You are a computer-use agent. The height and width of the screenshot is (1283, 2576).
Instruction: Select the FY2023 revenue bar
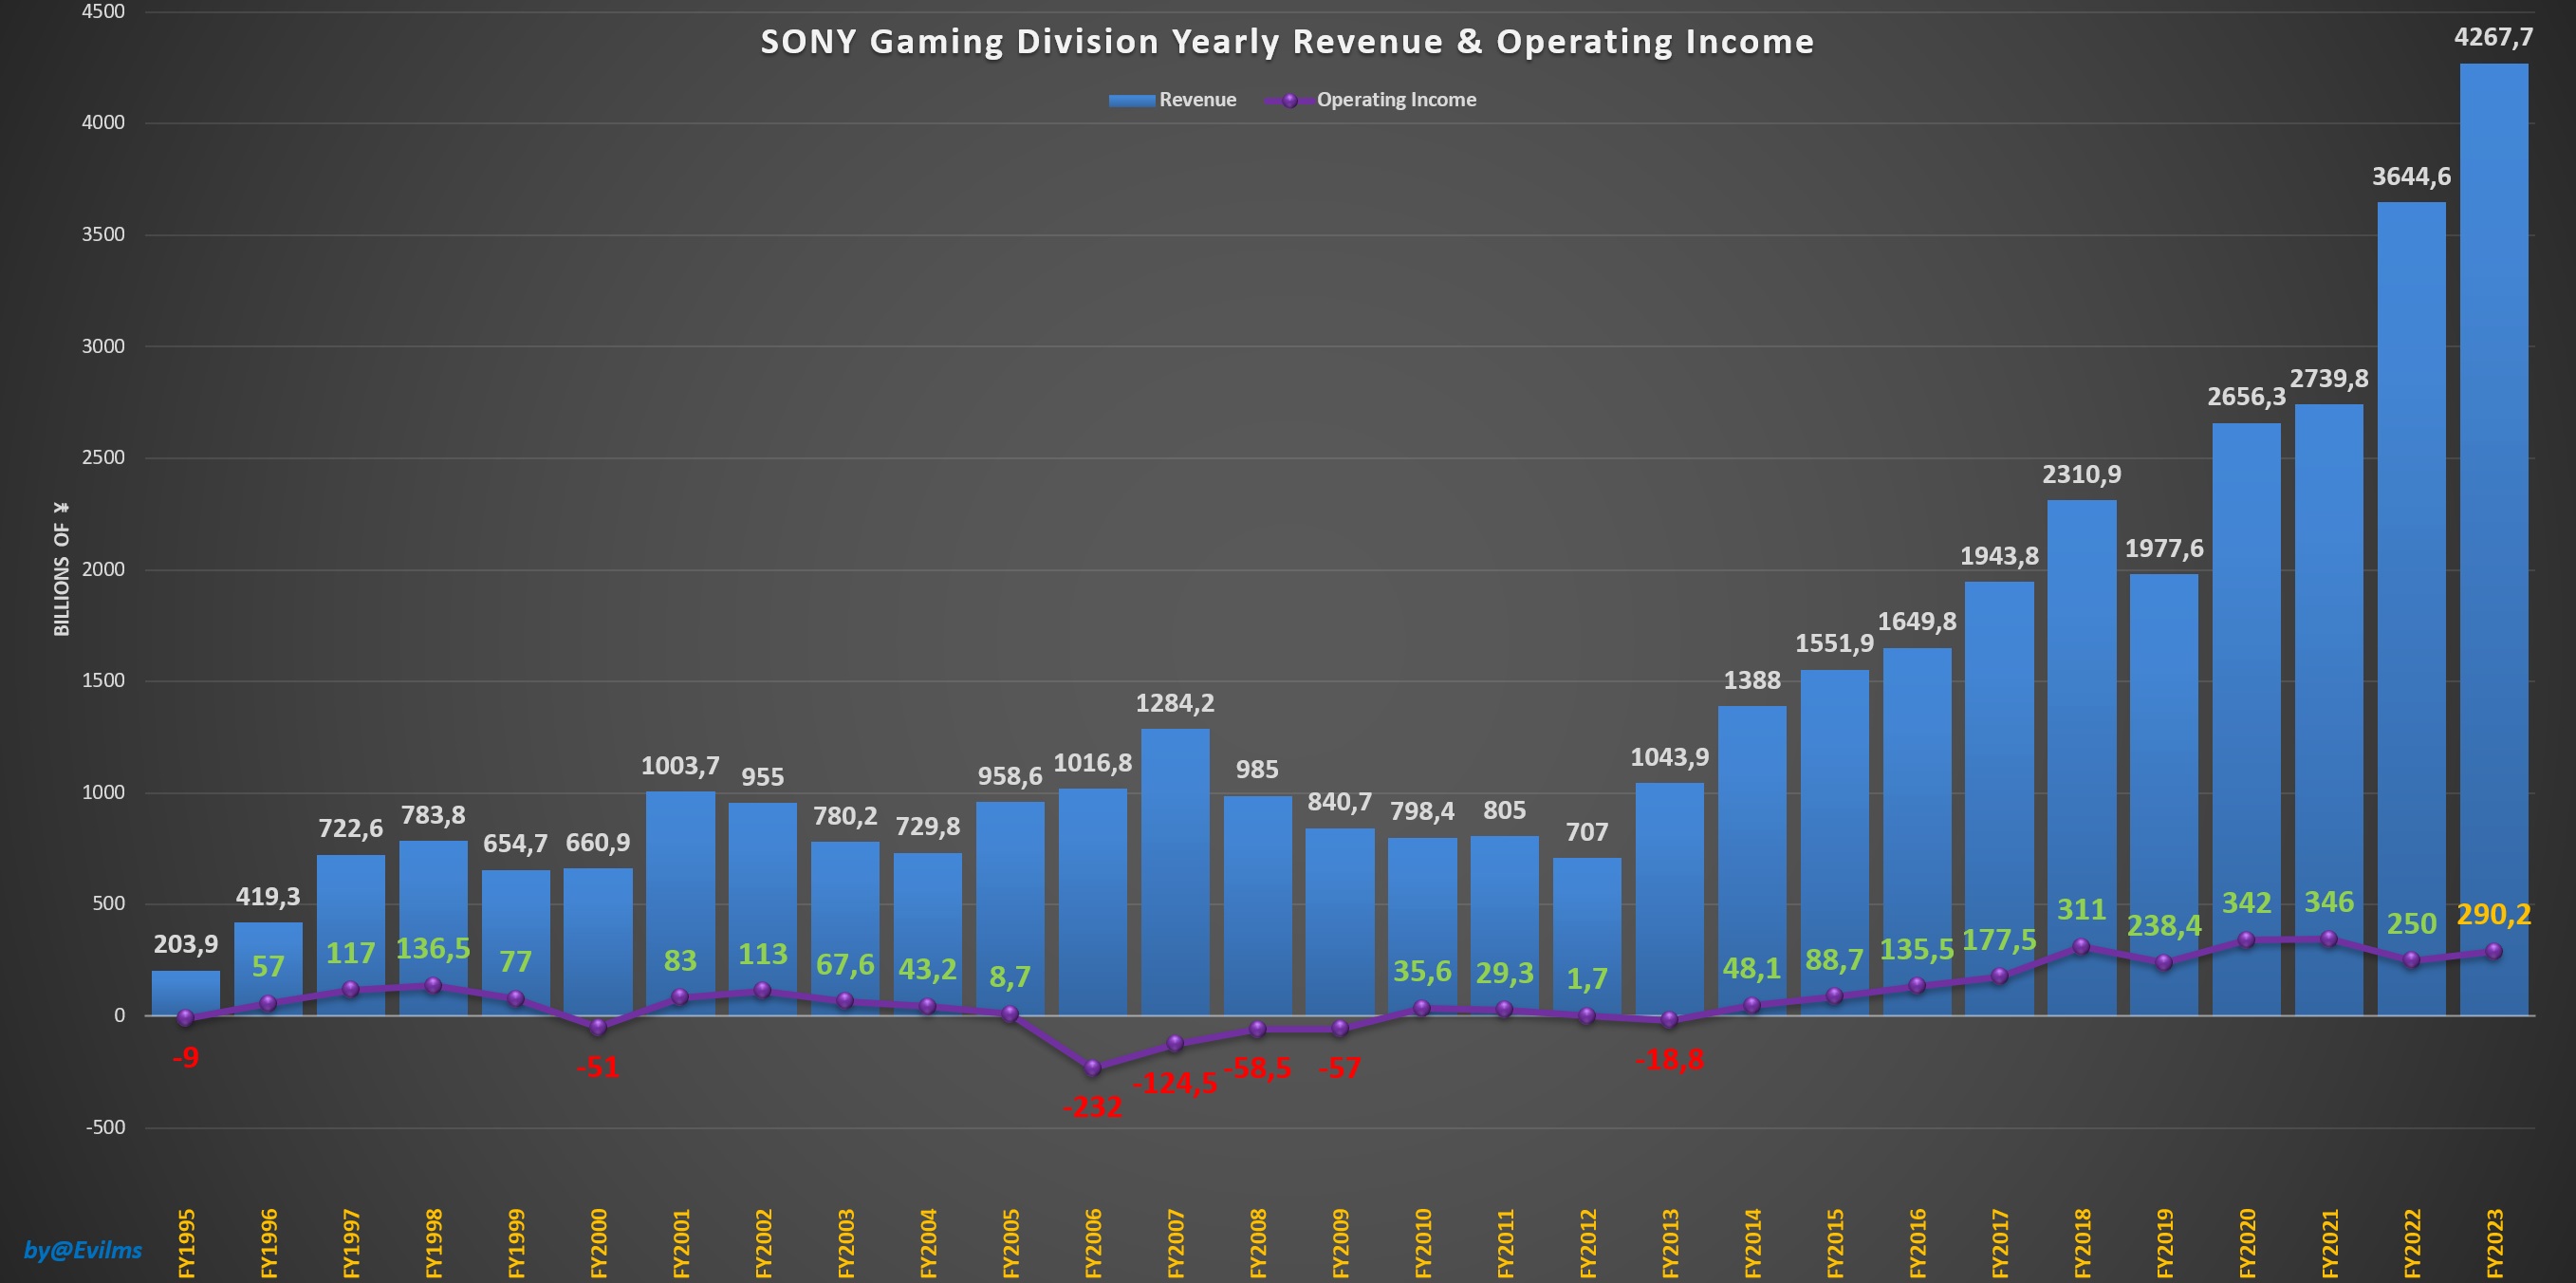tap(2493, 540)
